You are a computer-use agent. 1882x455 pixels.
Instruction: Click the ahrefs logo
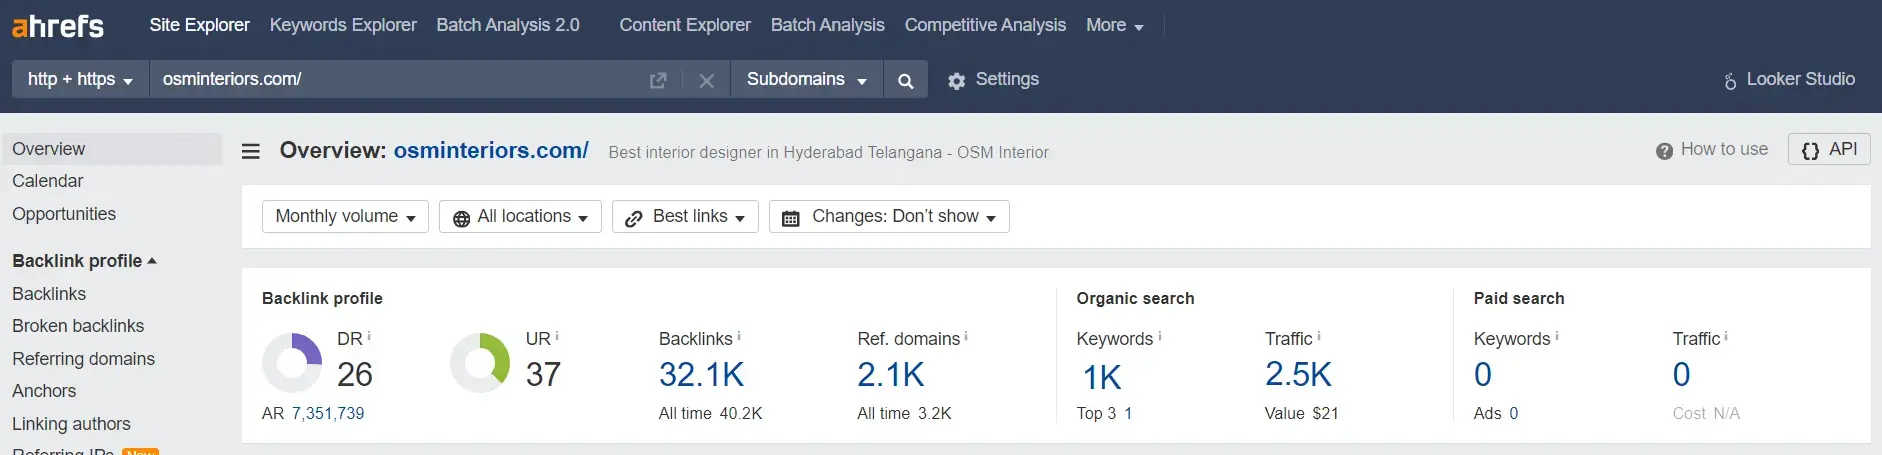click(57, 26)
